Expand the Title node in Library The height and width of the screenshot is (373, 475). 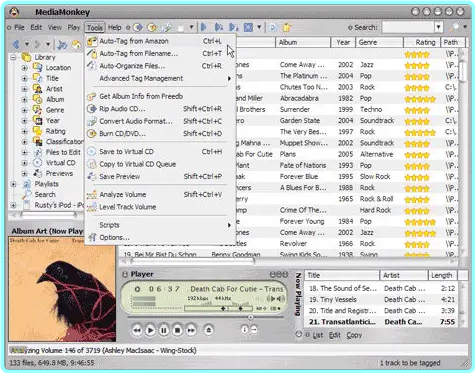tap(24, 79)
